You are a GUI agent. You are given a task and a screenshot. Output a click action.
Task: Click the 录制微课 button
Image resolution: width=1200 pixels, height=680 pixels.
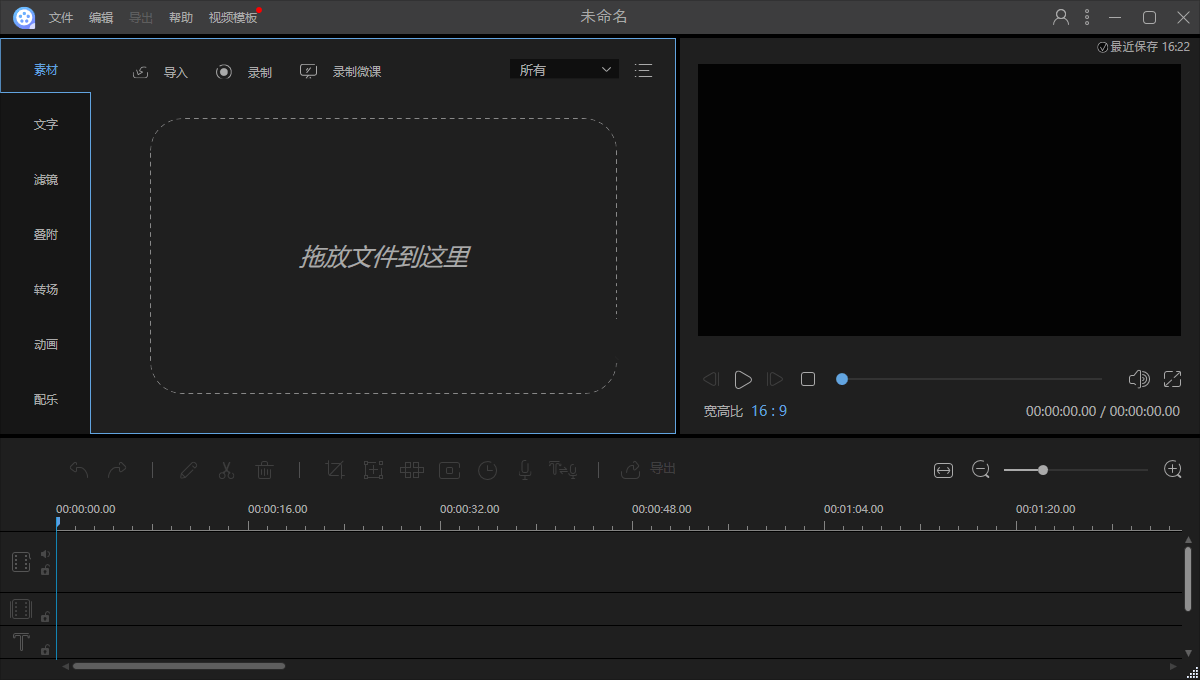(x=341, y=72)
